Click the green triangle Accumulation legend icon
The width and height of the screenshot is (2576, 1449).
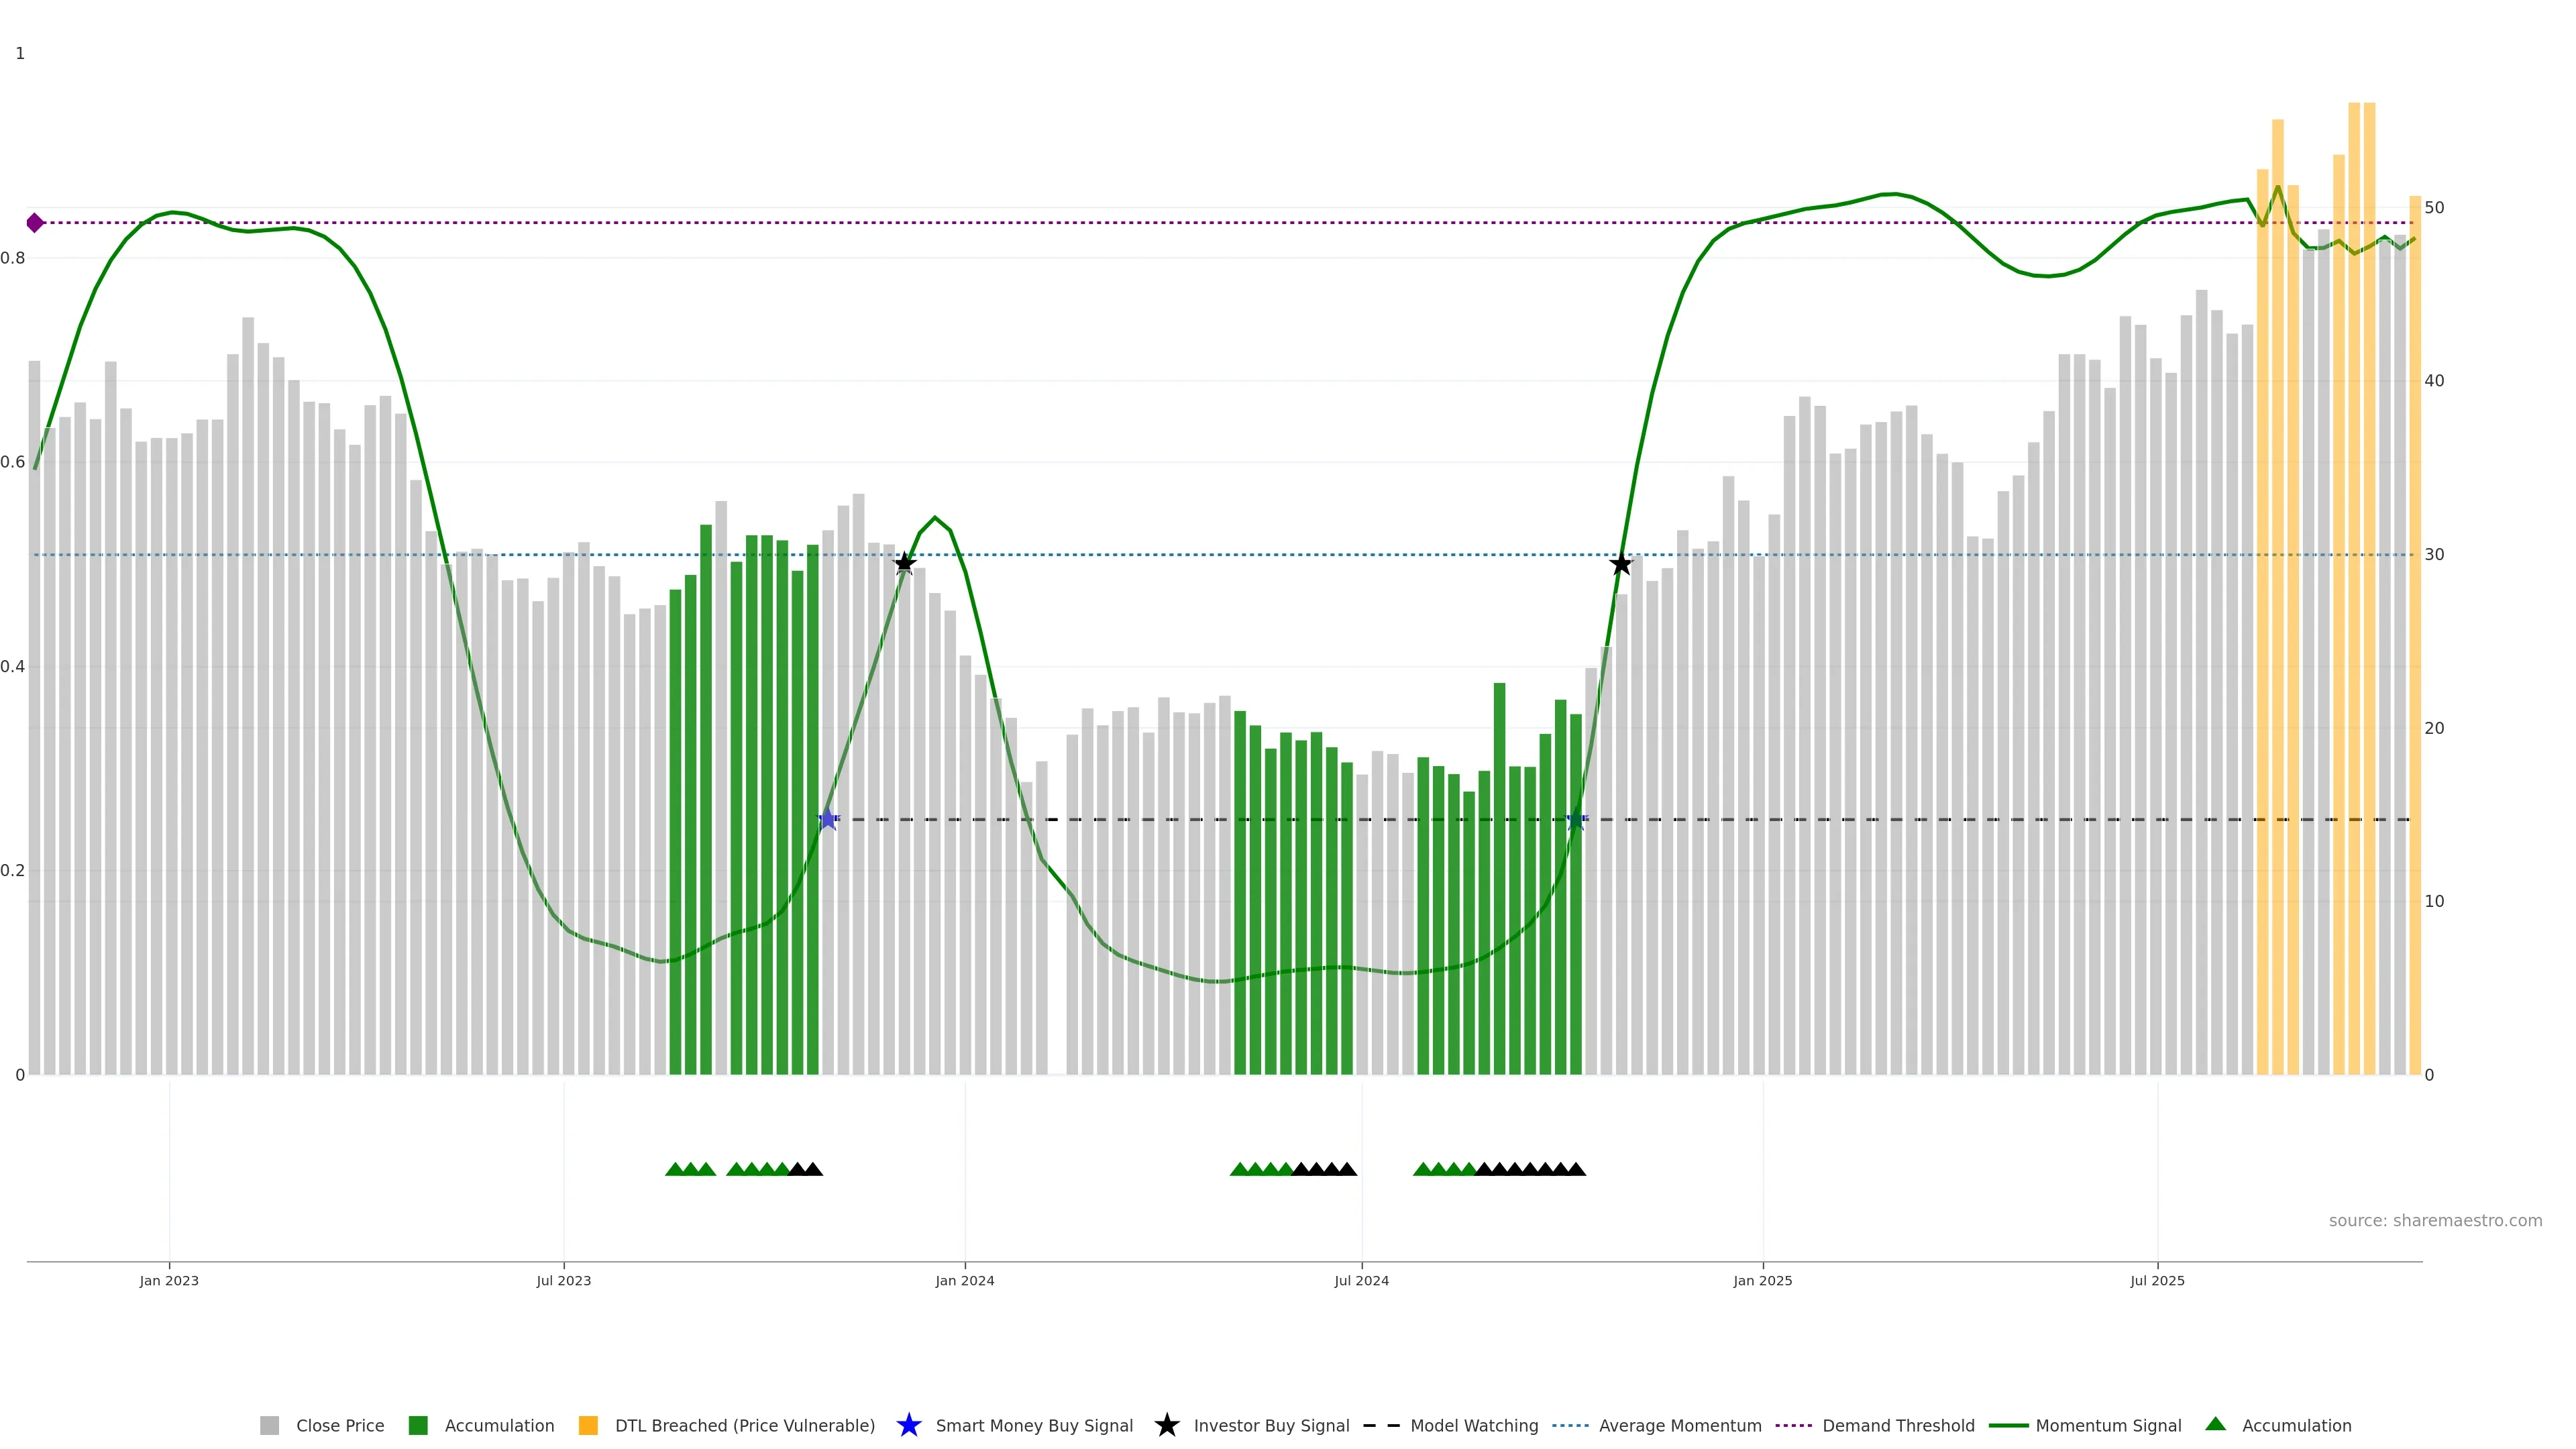point(2215,1424)
